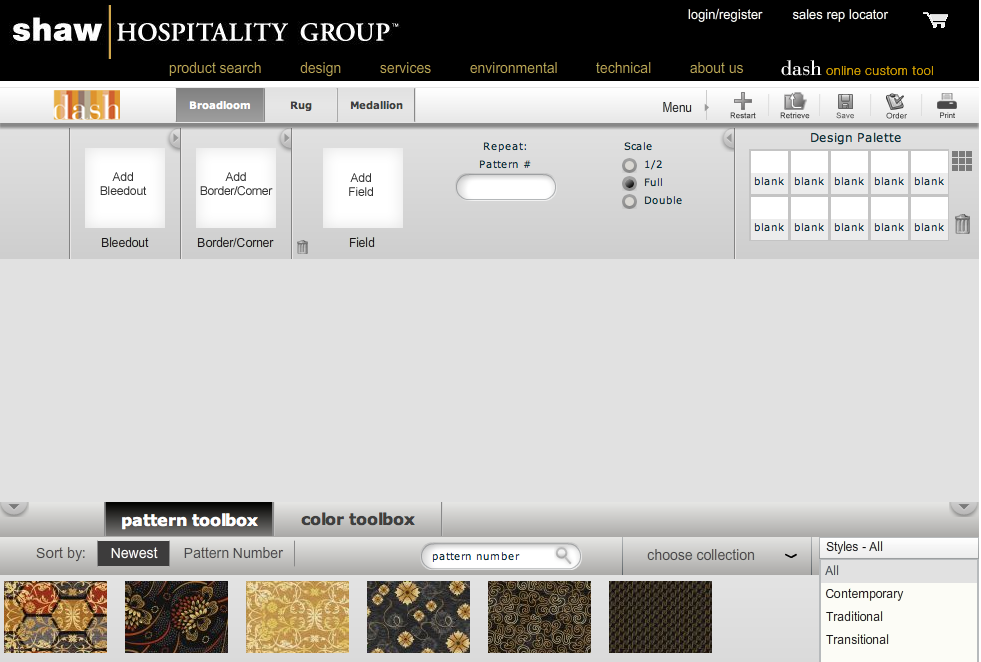Click the trash icon beside Border/Corner
The height and width of the screenshot is (662, 981).
click(x=302, y=247)
